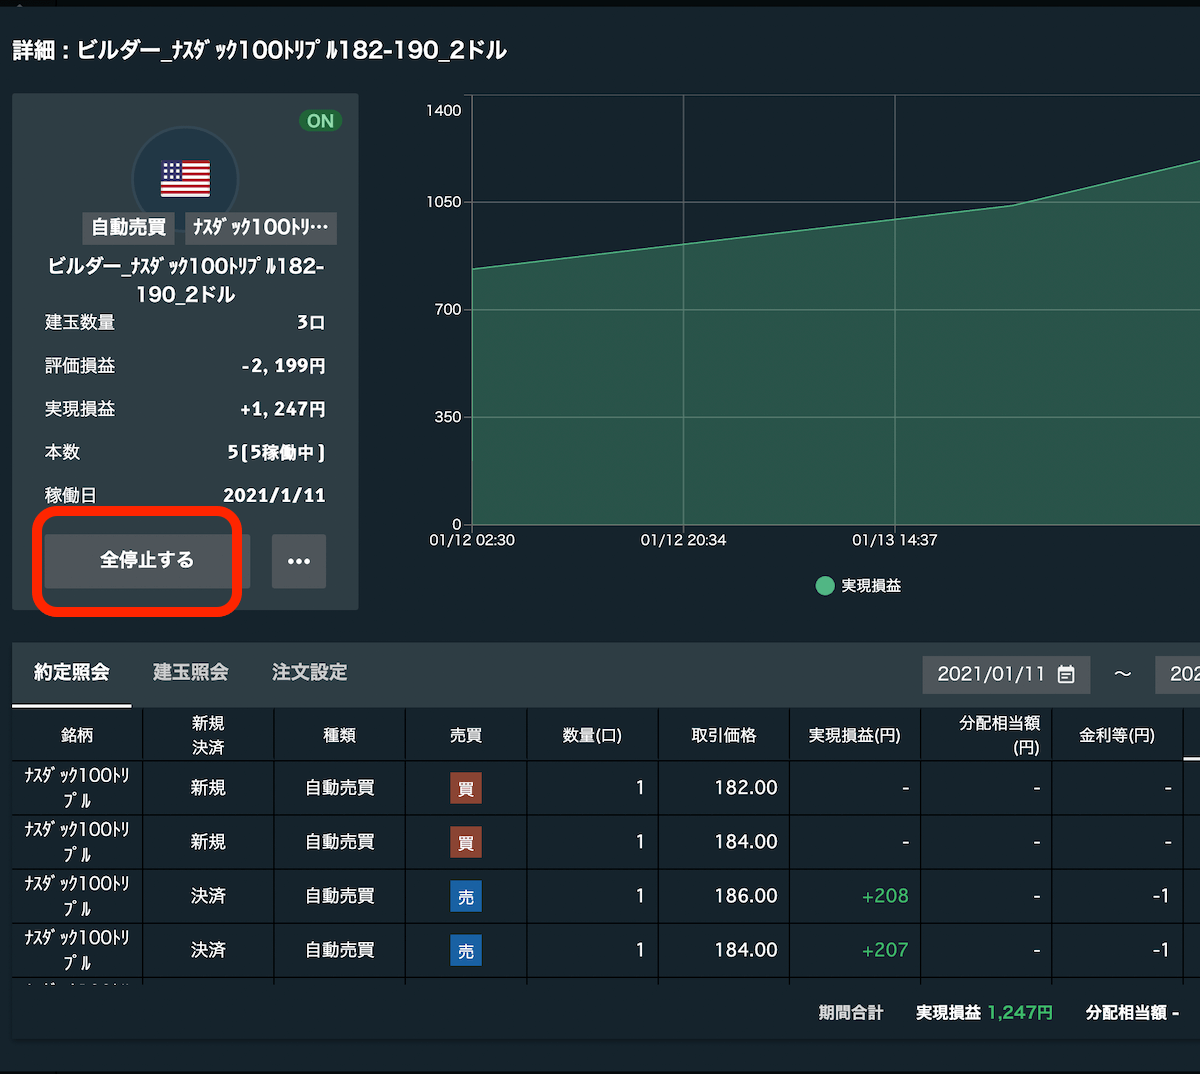1200x1074 pixels.
Task: Click the 分配相当額(円) column header
Action: click(x=987, y=735)
